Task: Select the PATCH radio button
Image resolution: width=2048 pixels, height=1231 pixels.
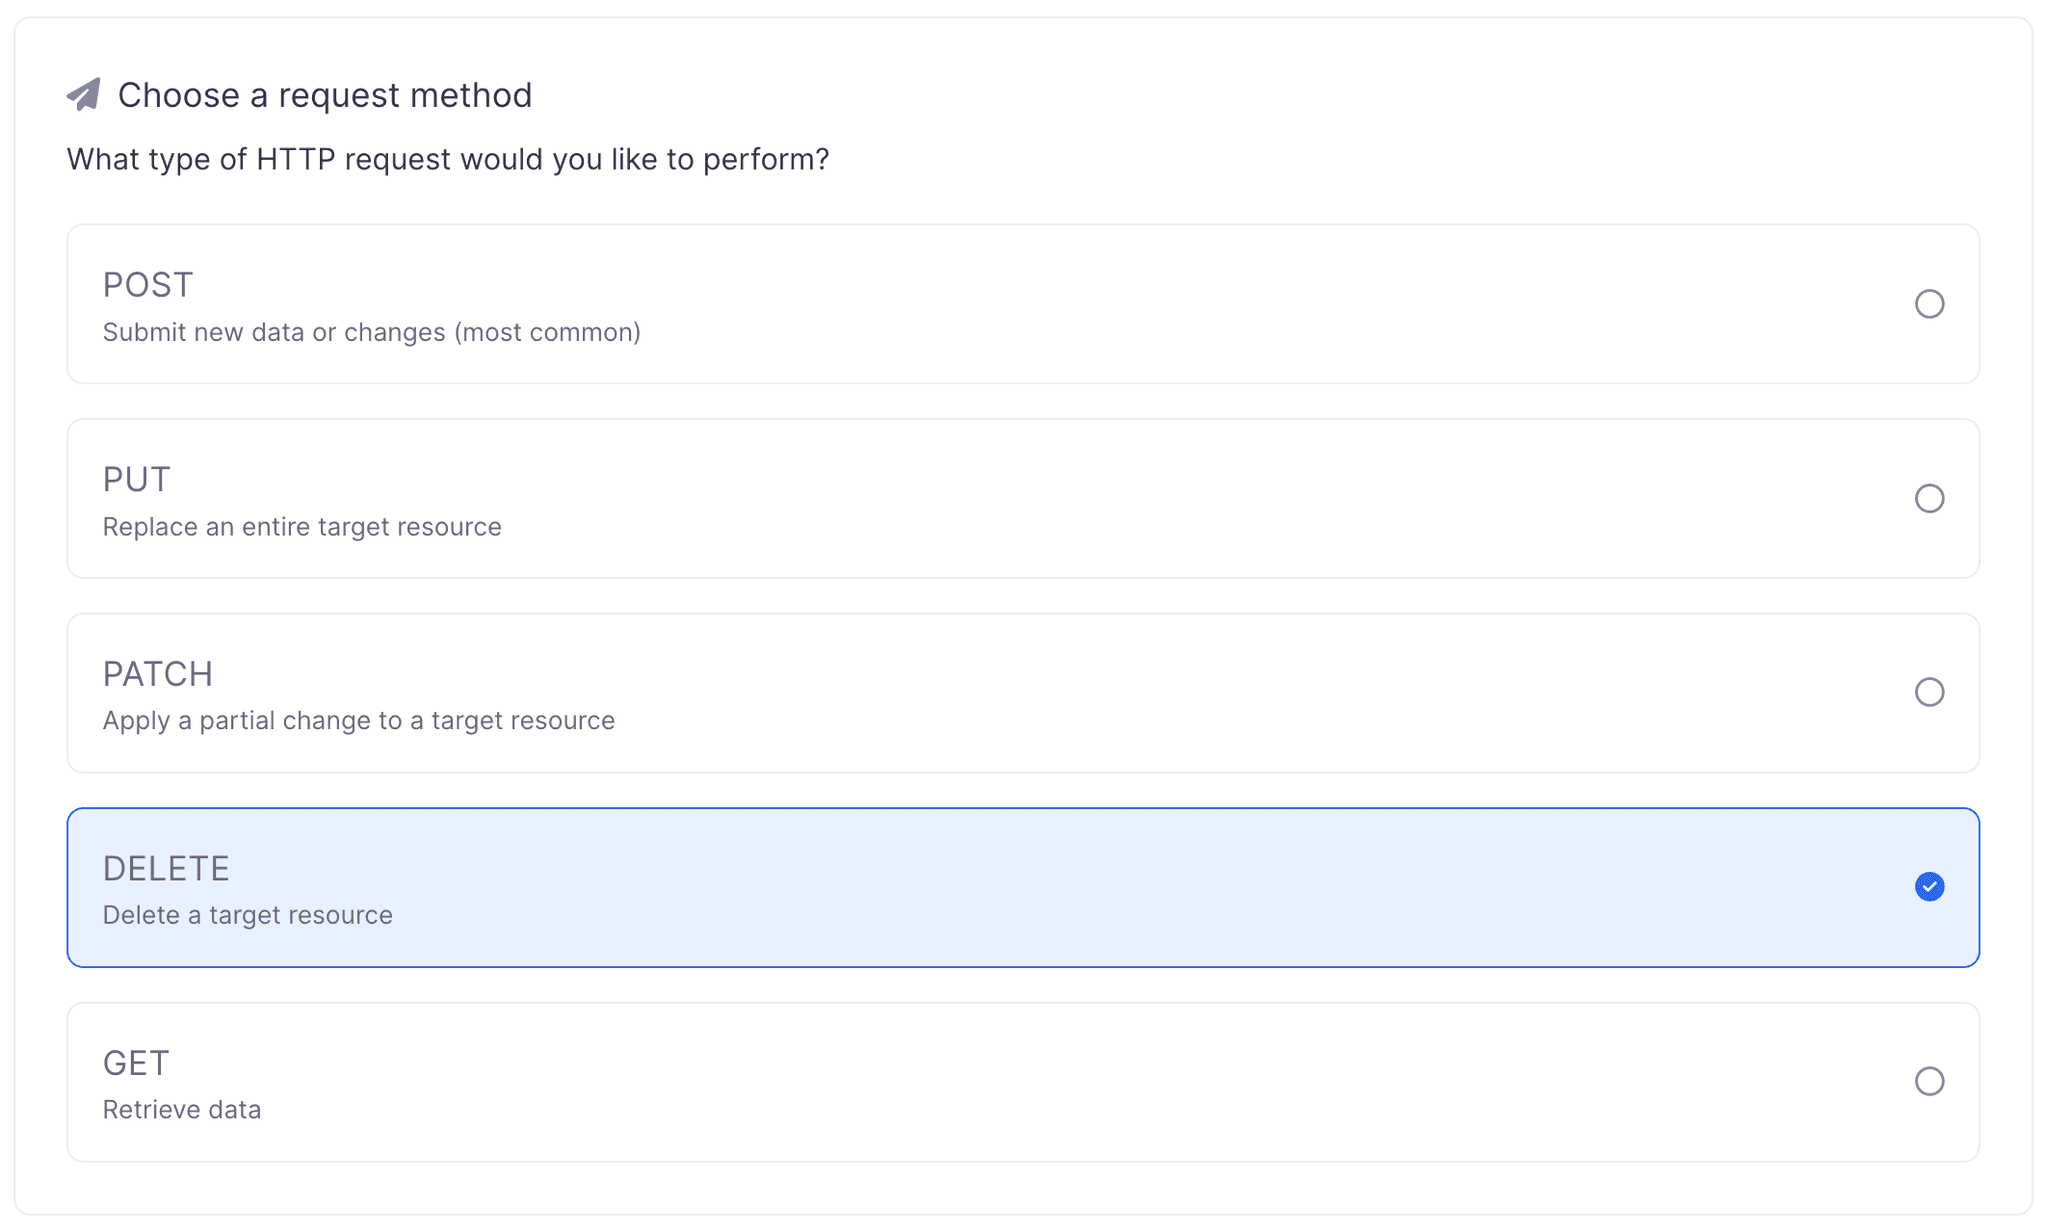Action: (x=1930, y=692)
